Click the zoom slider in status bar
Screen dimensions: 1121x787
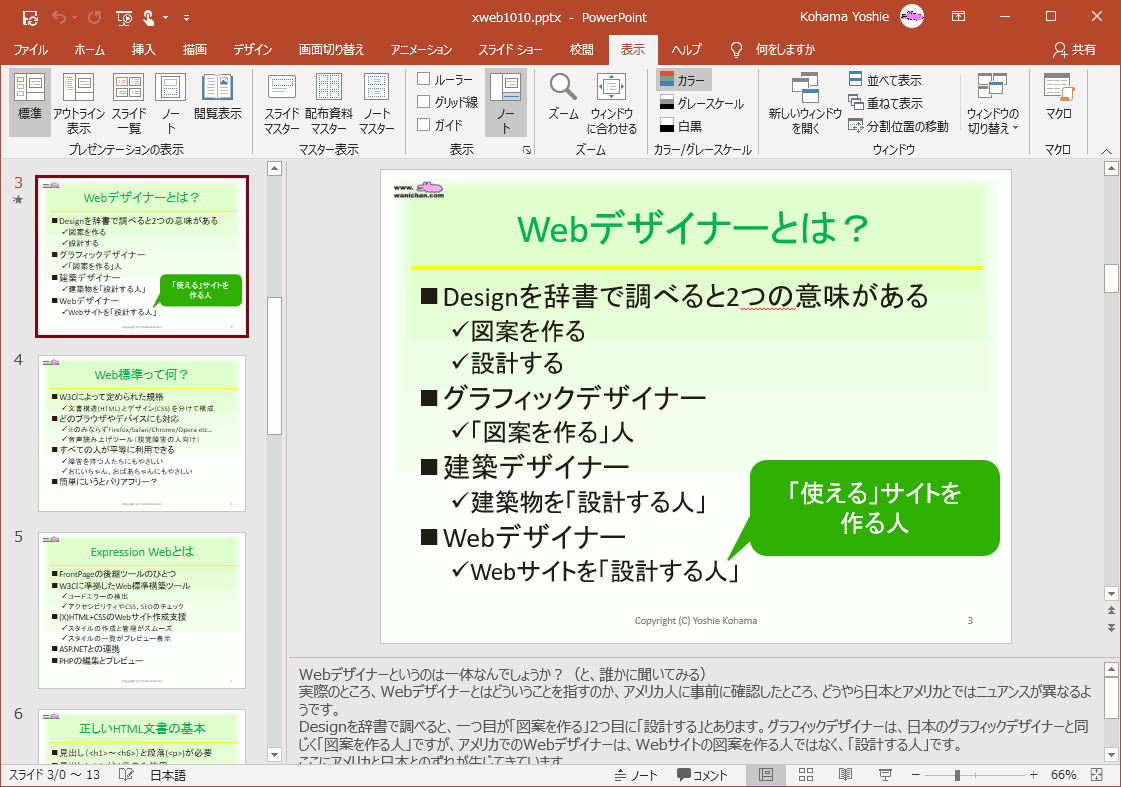[x=957, y=775]
